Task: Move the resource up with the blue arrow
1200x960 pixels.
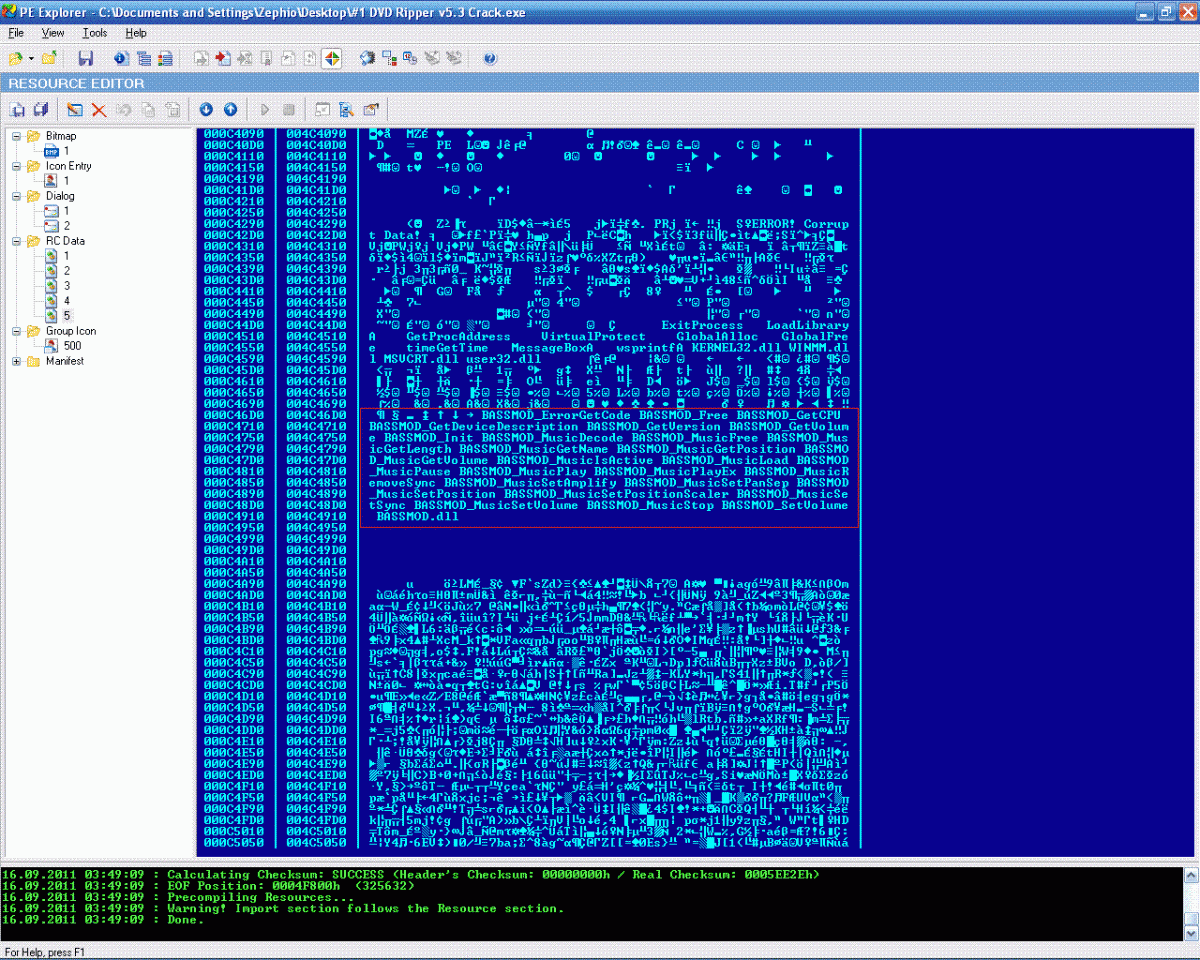Action: click(x=230, y=109)
